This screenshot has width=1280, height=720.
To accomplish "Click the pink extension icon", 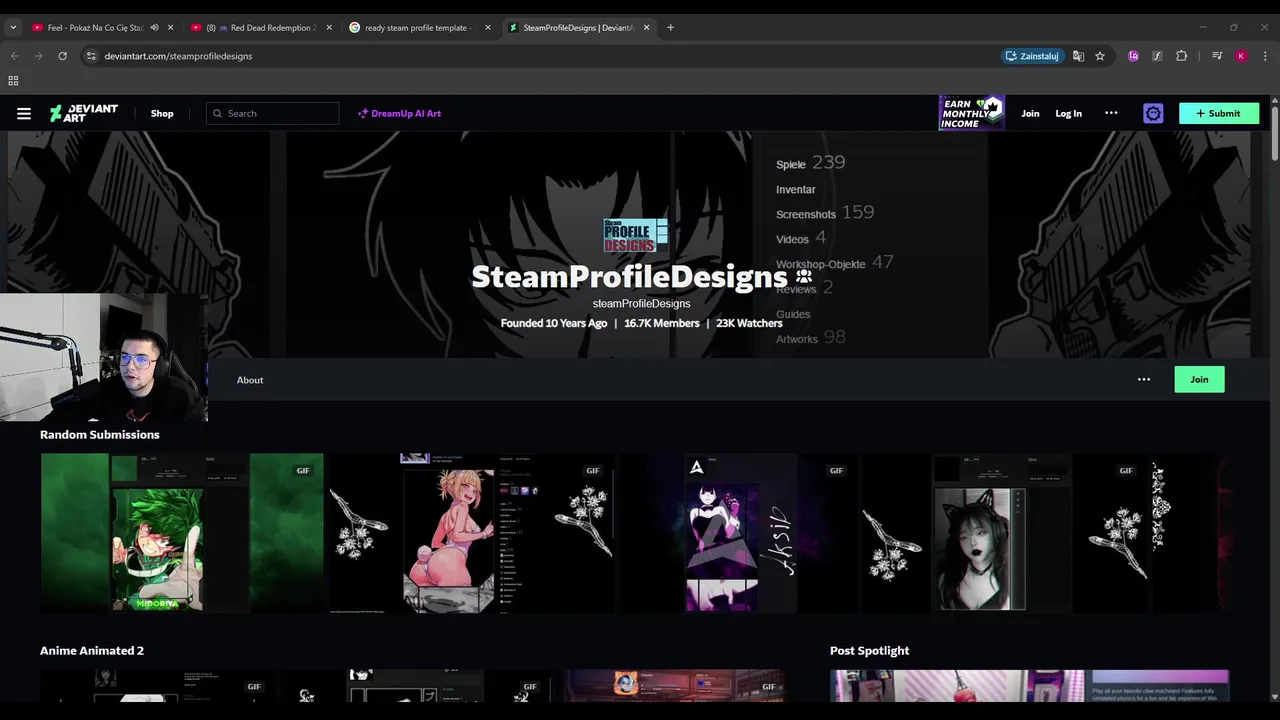I will (1133, 56).
